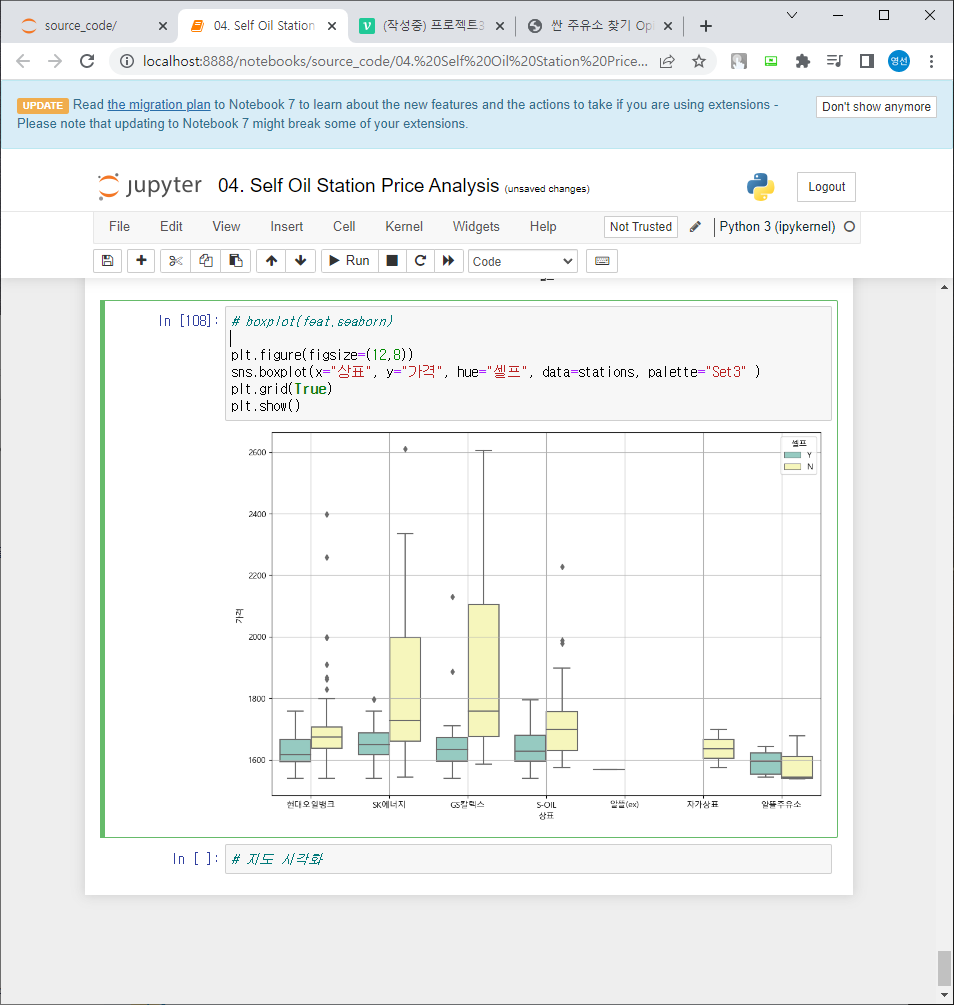Open the View menu

[226, 227]
